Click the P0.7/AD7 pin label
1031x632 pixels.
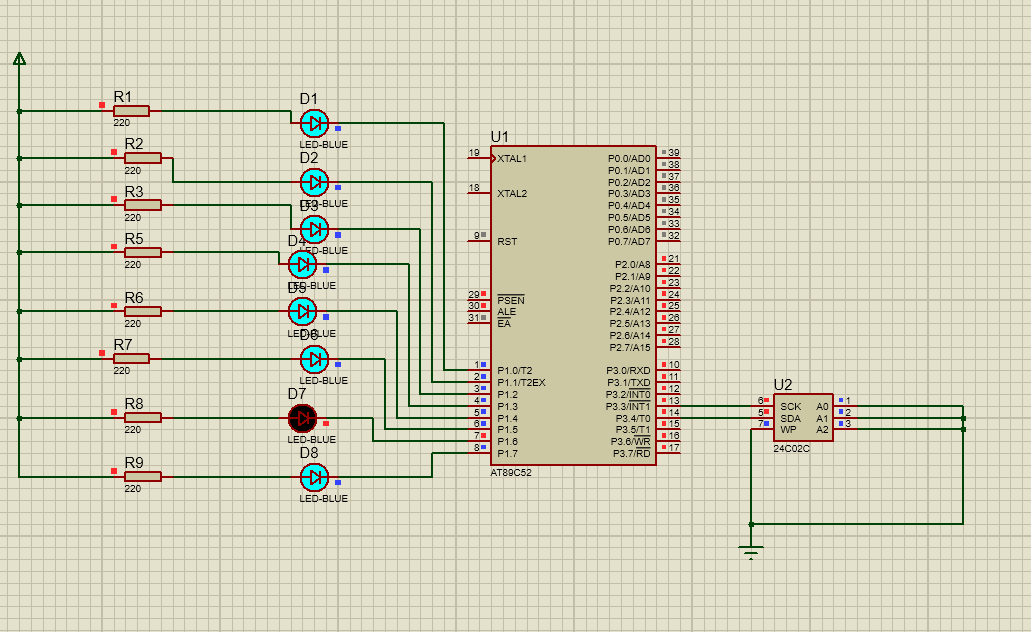[629, 241]
